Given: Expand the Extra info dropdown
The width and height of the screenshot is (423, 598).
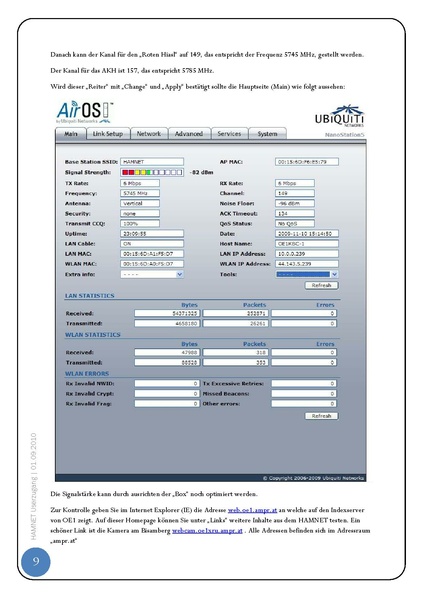Looking at the screenshot, I should pos(152,274).
